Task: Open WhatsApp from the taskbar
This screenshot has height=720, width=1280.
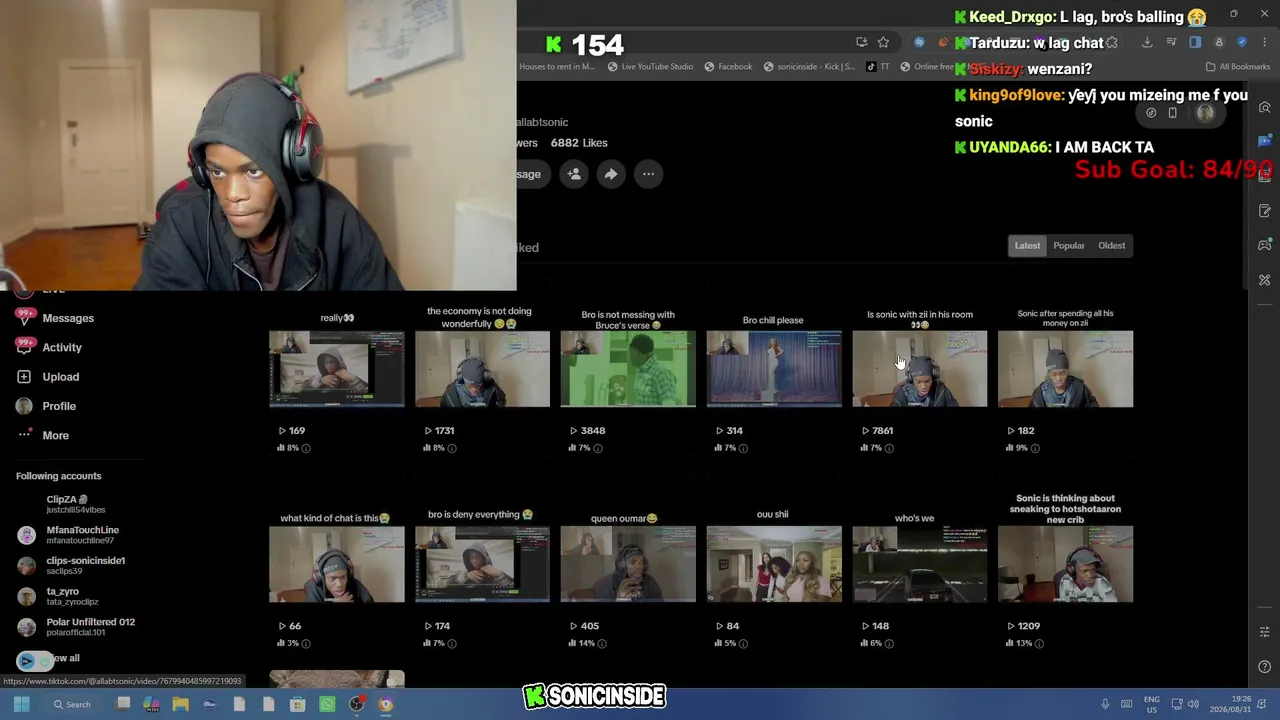Action: click(x=327, y=704)
